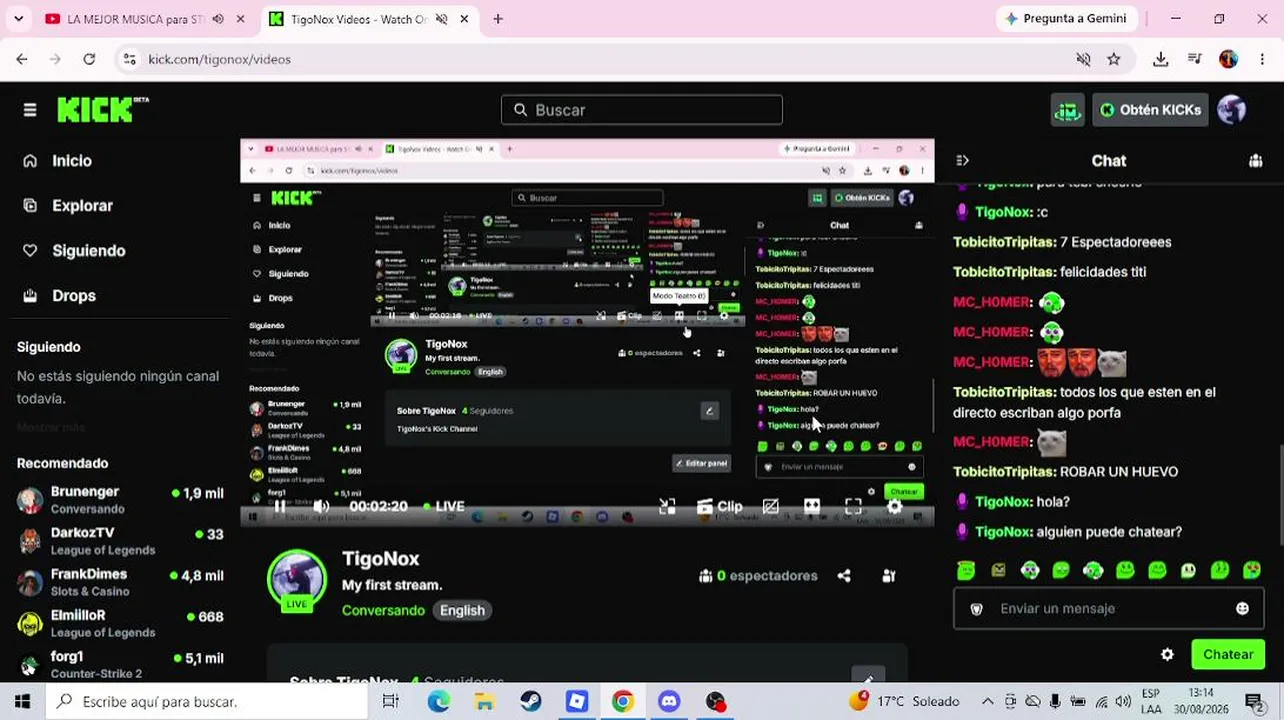Image resolution: width=1284 pixels, height=720 pixels.
Task: Open the Kick sidebar hamburger menu
Action: click(30, 110)
